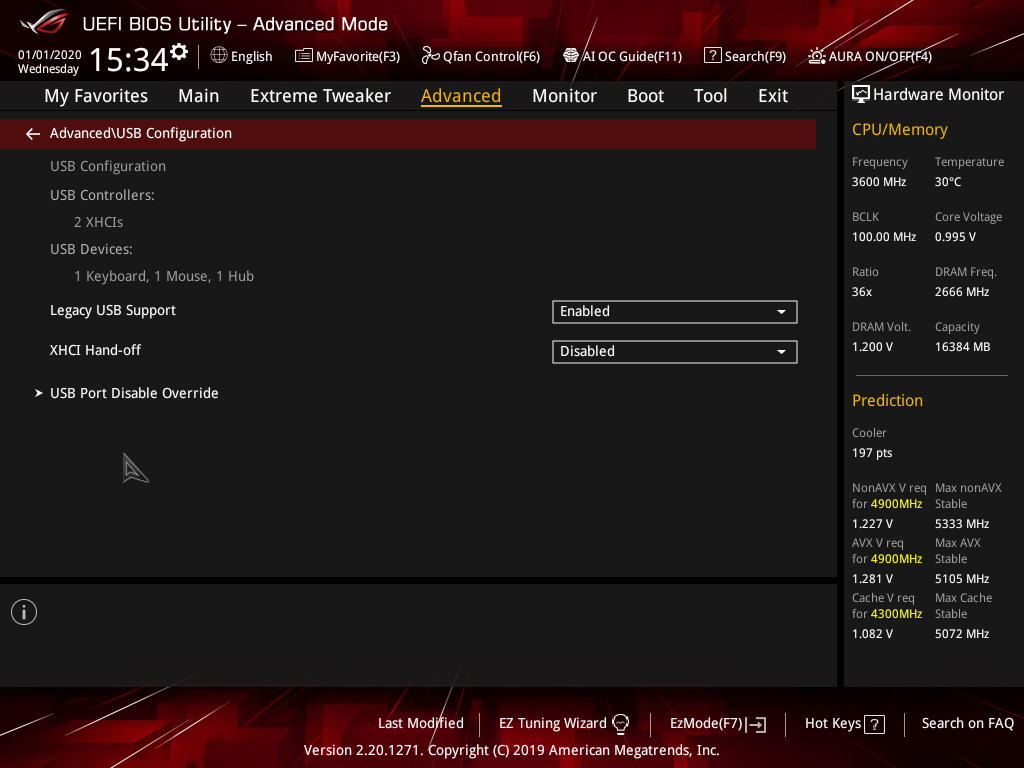Open Legacy USB Support dropdown
This screenshot has height=768, width=1024.
tap(675, 312)
